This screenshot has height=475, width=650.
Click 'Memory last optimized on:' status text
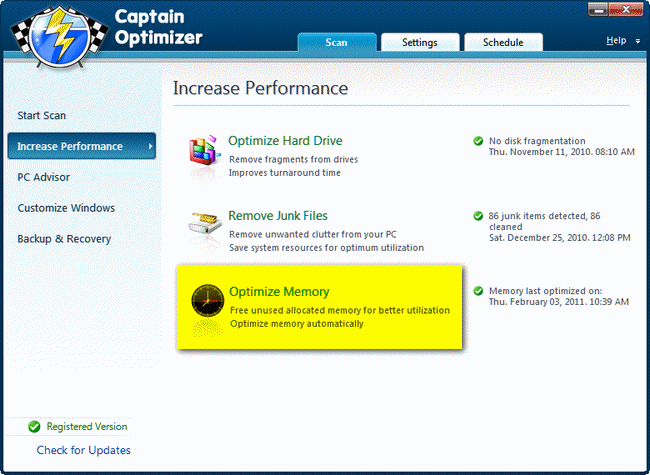546,291
